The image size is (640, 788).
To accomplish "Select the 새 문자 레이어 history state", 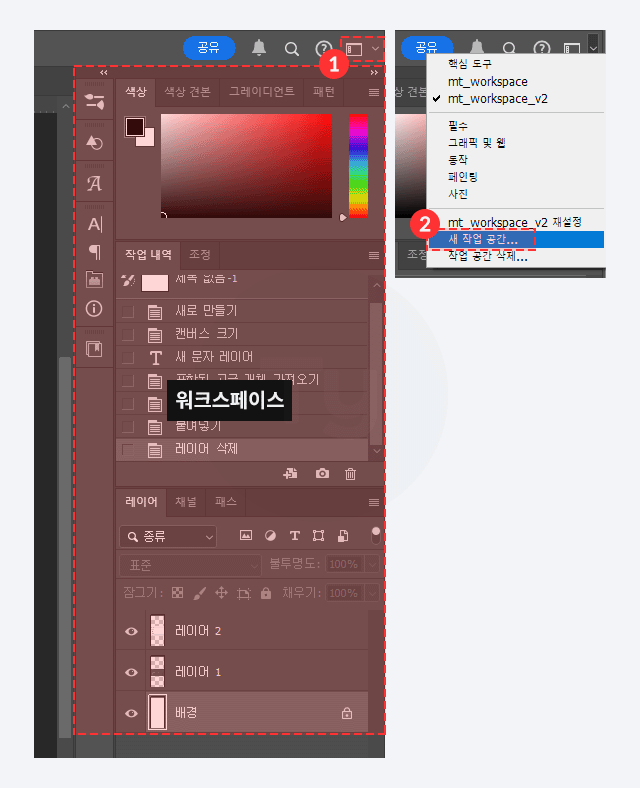I will point(243,358).
